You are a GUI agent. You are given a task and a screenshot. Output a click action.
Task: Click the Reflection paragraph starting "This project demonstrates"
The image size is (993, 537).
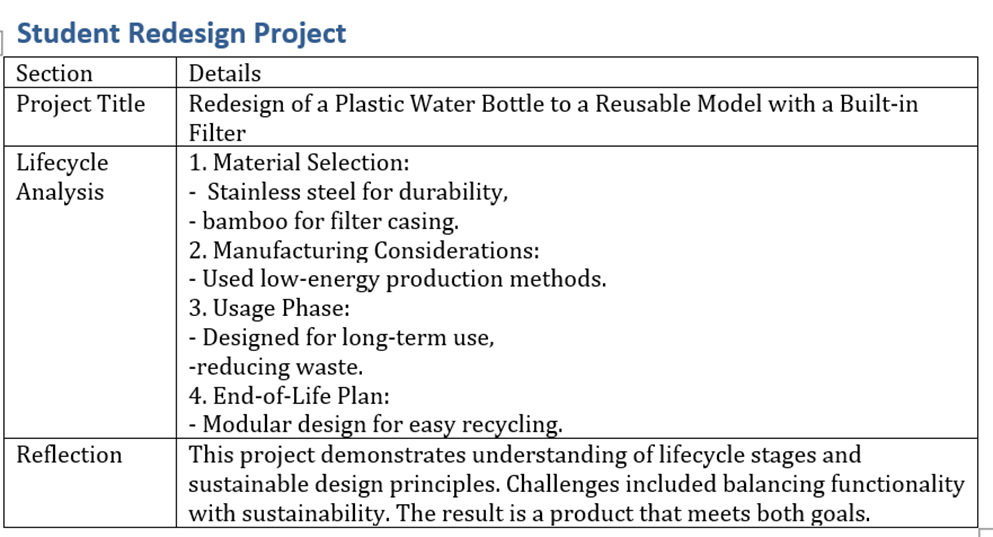(x=576, y=484)
